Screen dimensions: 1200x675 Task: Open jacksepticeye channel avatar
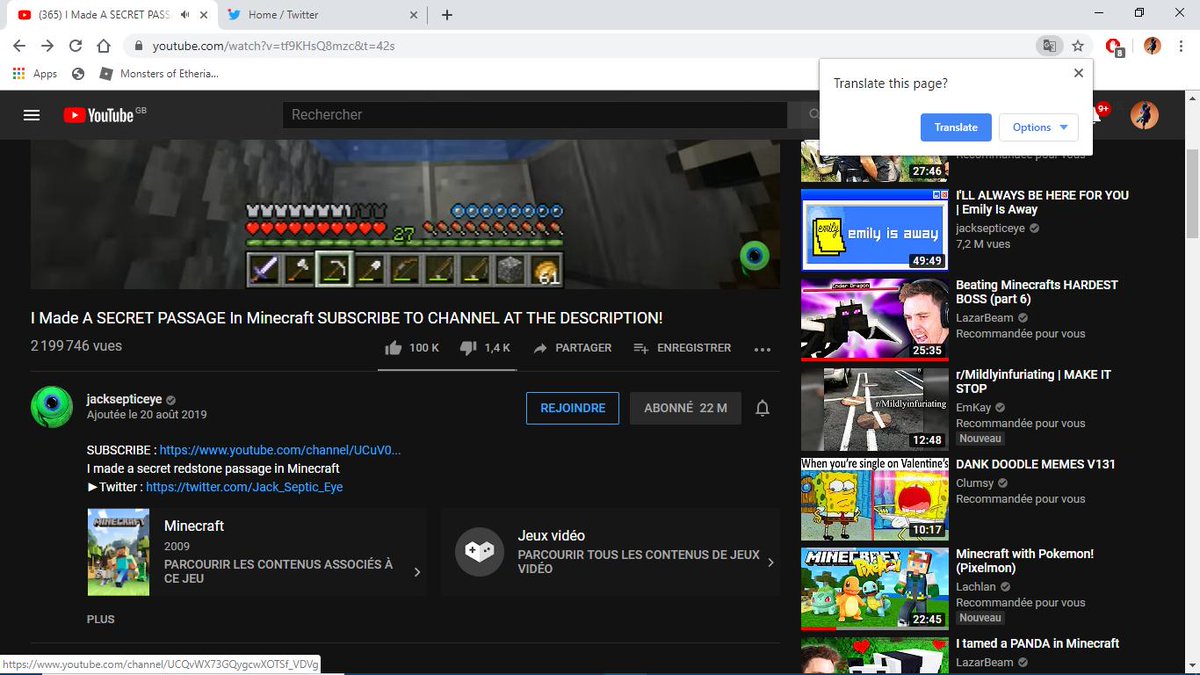[51, 407]
